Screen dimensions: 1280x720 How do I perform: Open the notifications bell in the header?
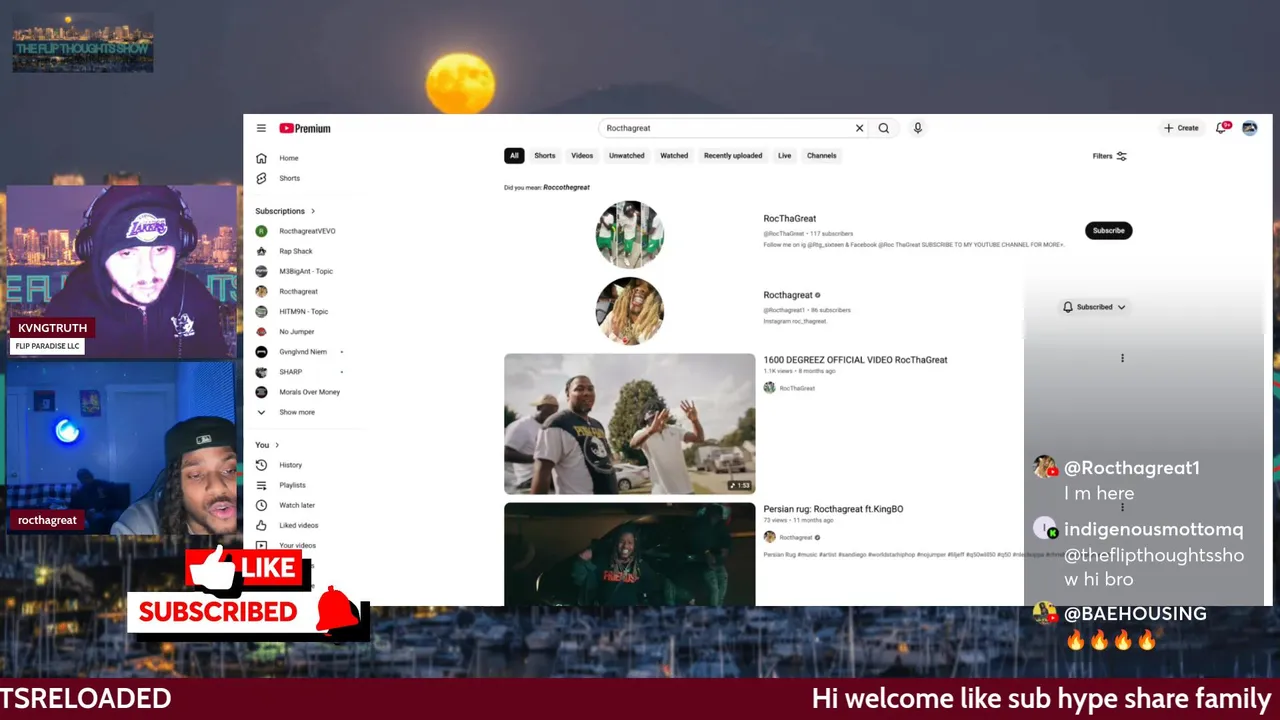tap(1222, 128)
